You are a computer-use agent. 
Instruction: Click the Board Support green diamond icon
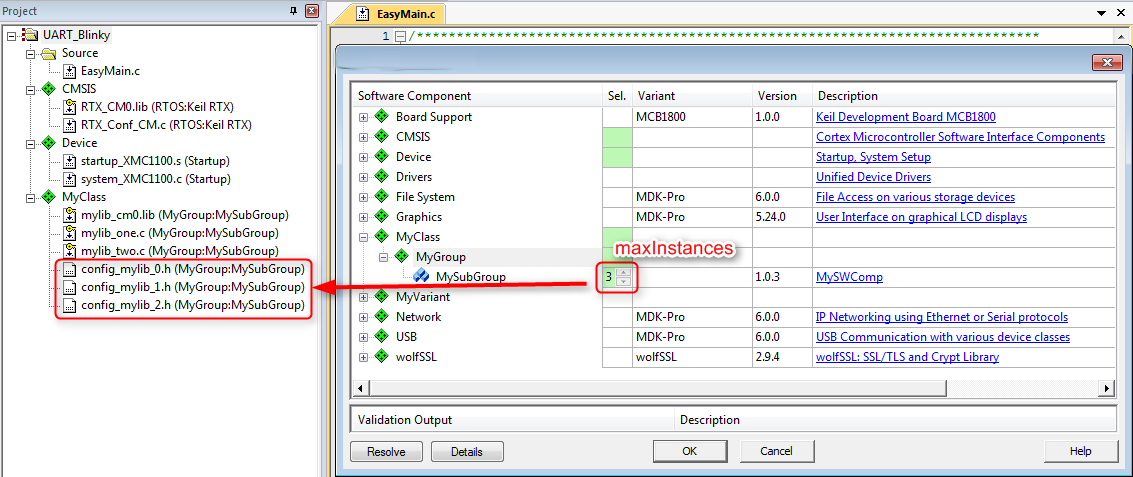(x=381, y=117)
